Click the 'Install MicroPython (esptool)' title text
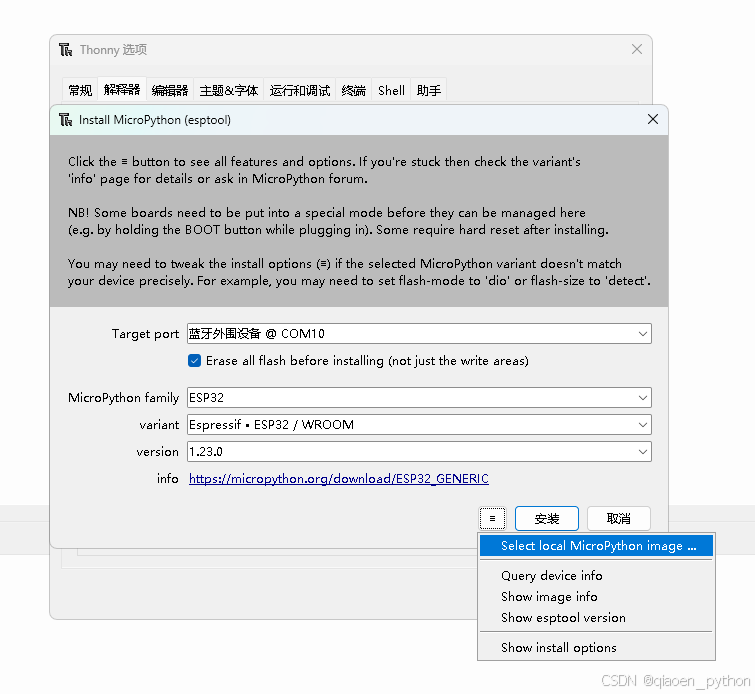 pyautogui.click(x=155, y=120)
